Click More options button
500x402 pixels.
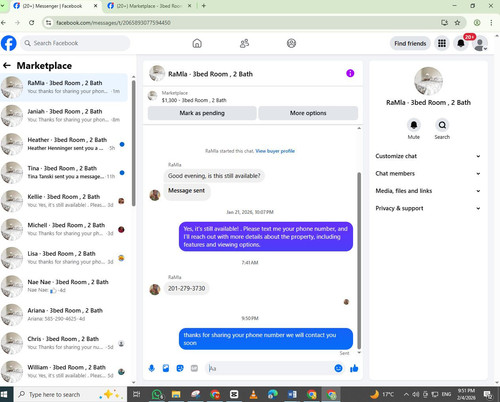click(308, 113)
